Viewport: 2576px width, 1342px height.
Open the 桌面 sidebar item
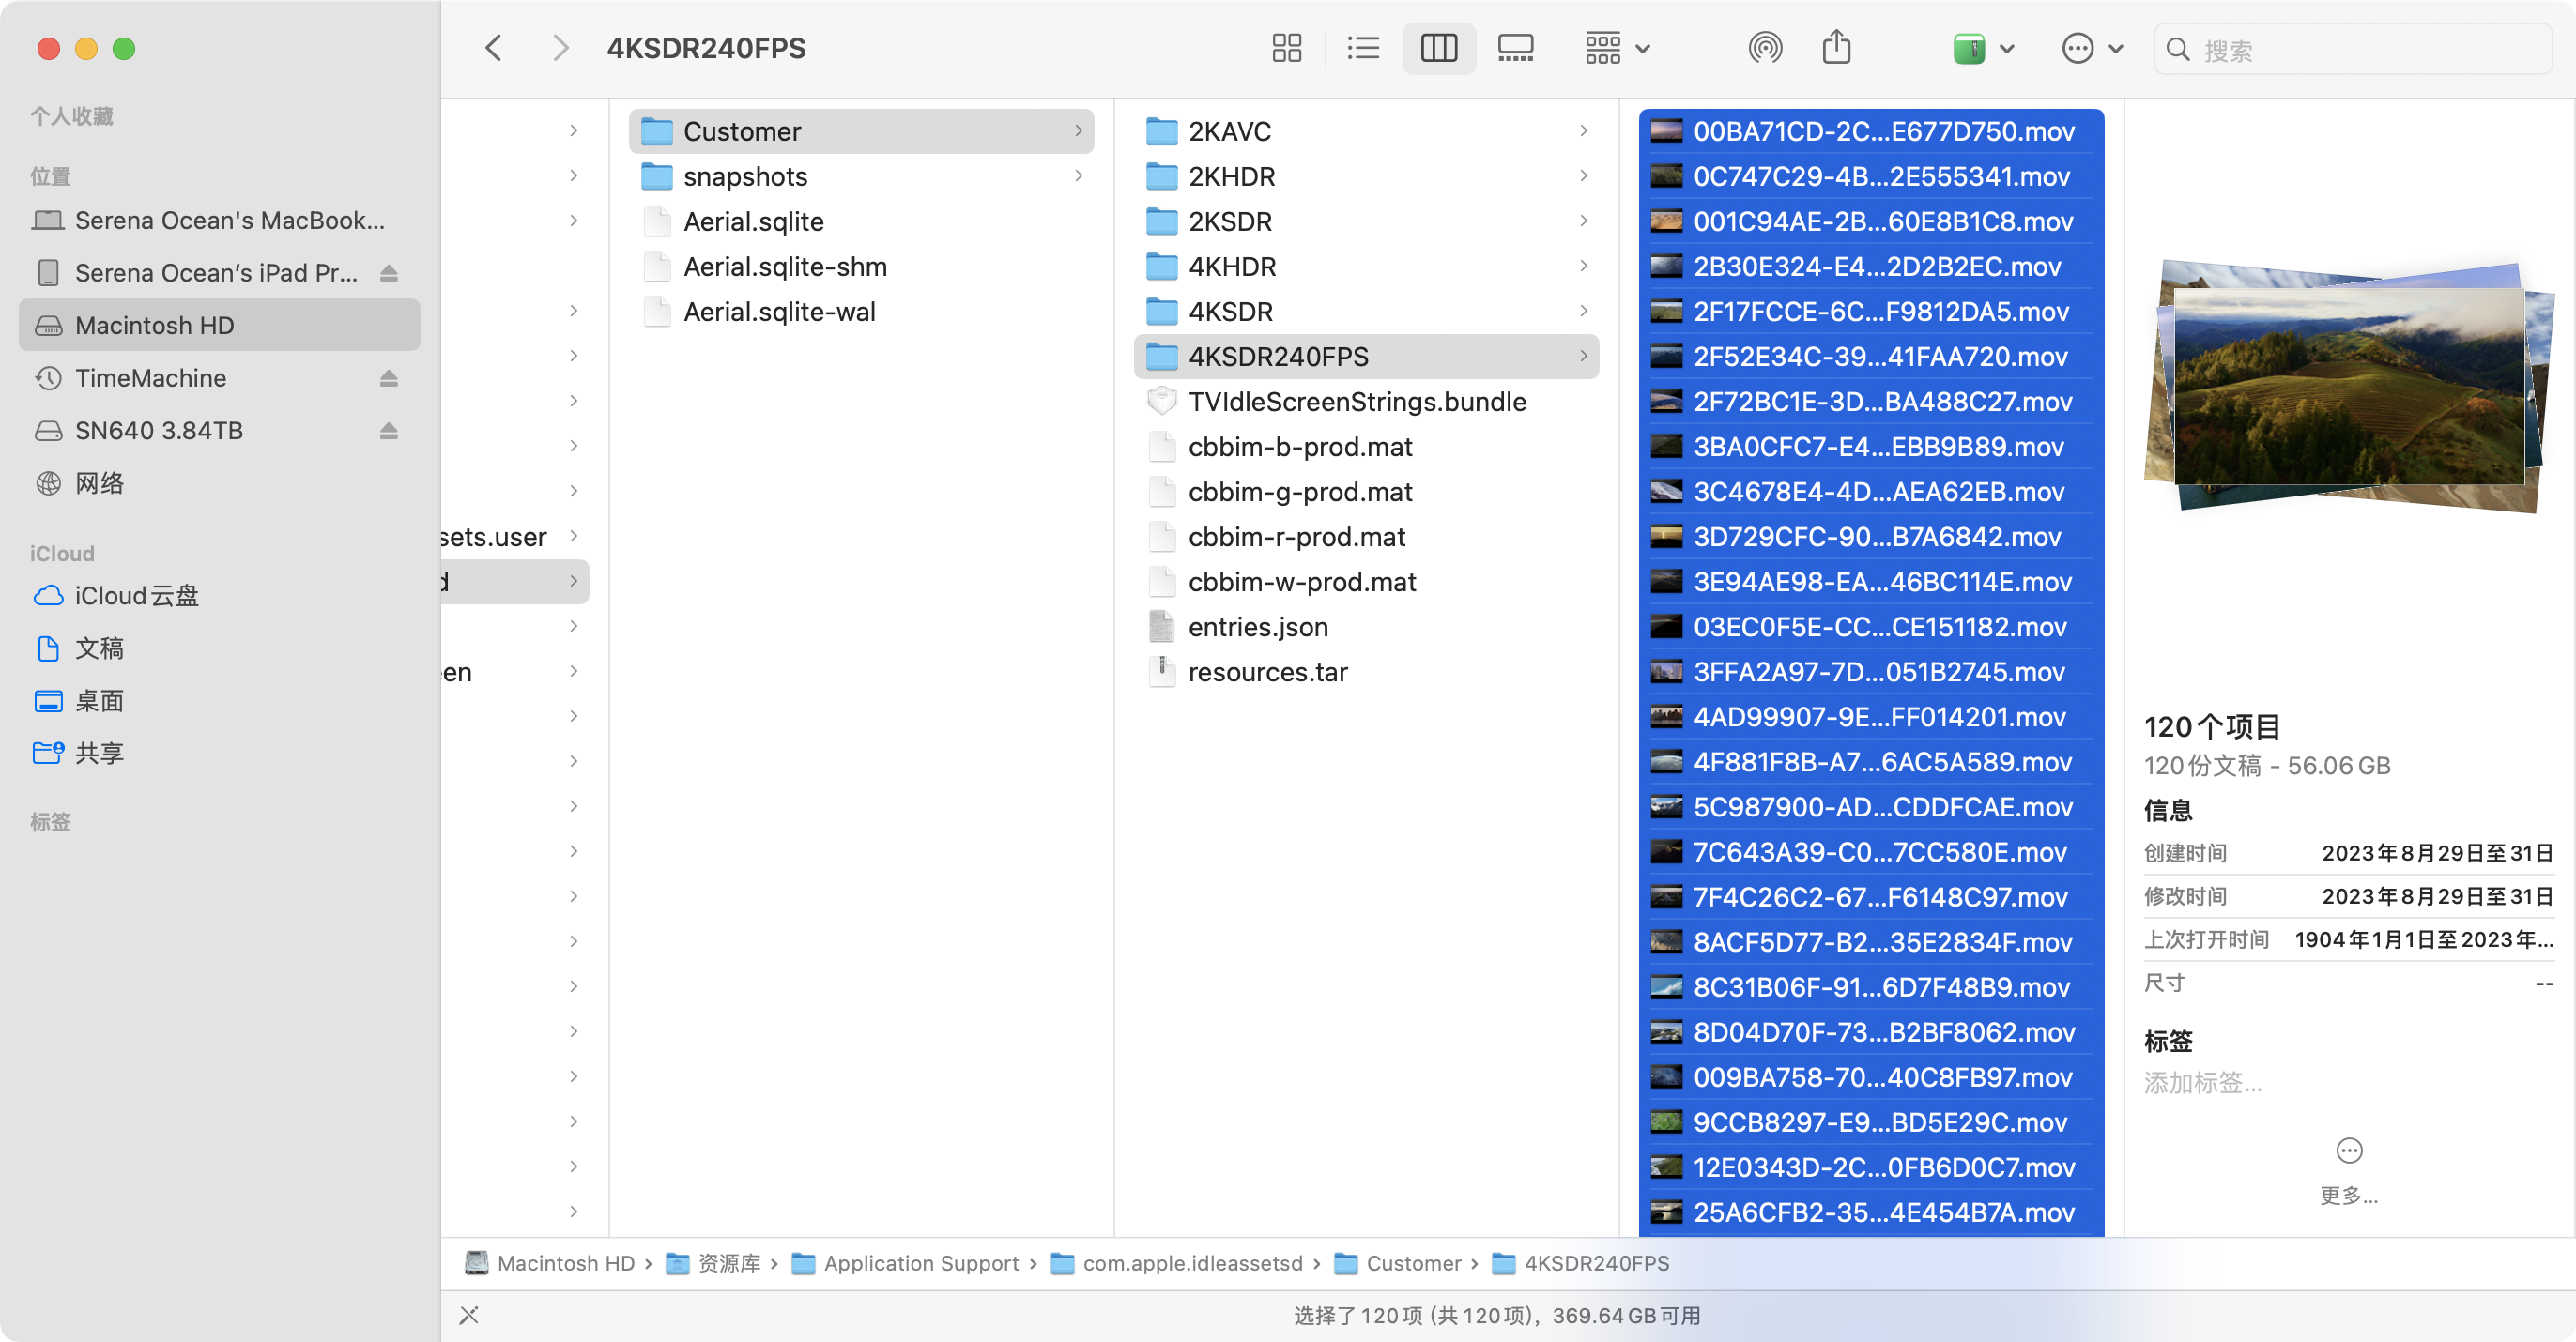[x=100, y=701]
